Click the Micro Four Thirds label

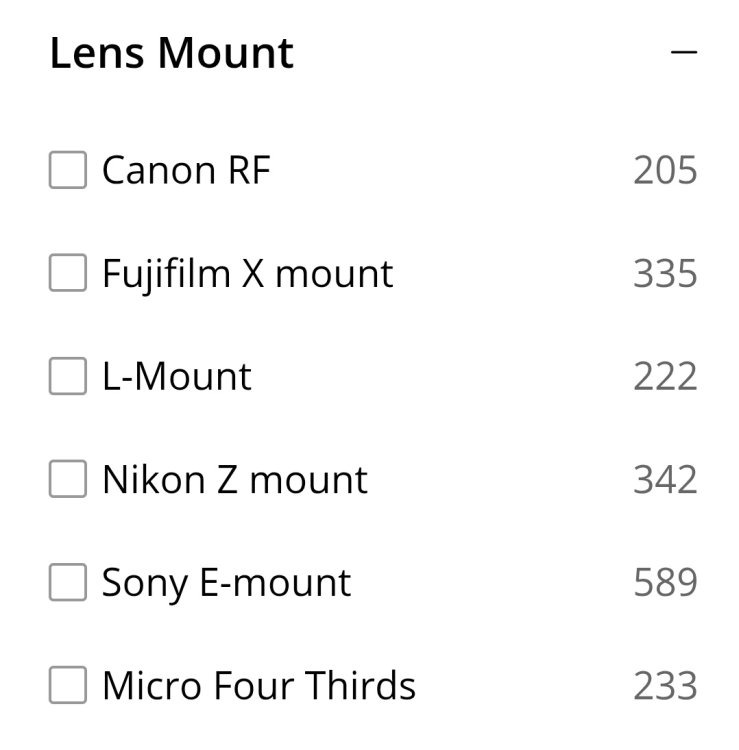click(259, 686)
